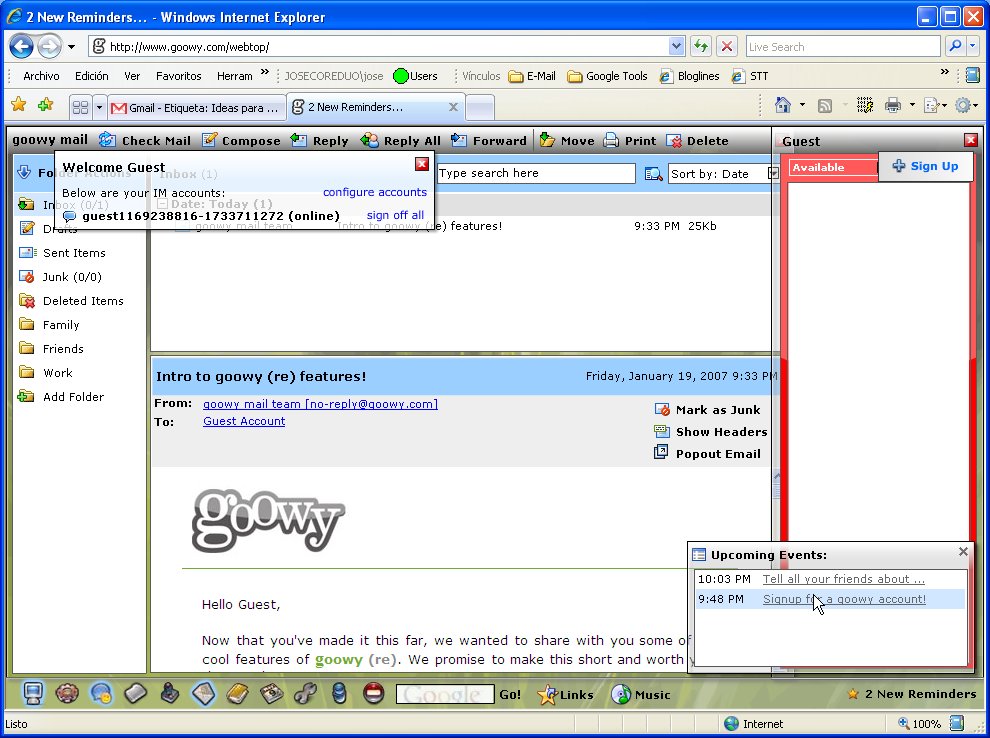Click the Move email button
This screenshot has width=990, height=738.
pyautogui.click(x=567, y=140)
